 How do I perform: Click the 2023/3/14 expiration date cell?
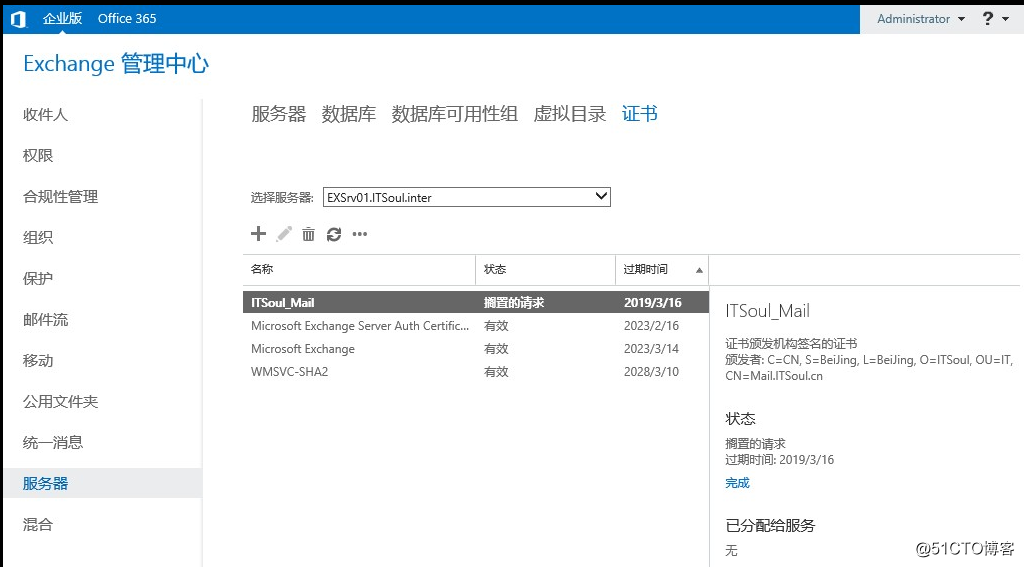click(x=651, y=349)
